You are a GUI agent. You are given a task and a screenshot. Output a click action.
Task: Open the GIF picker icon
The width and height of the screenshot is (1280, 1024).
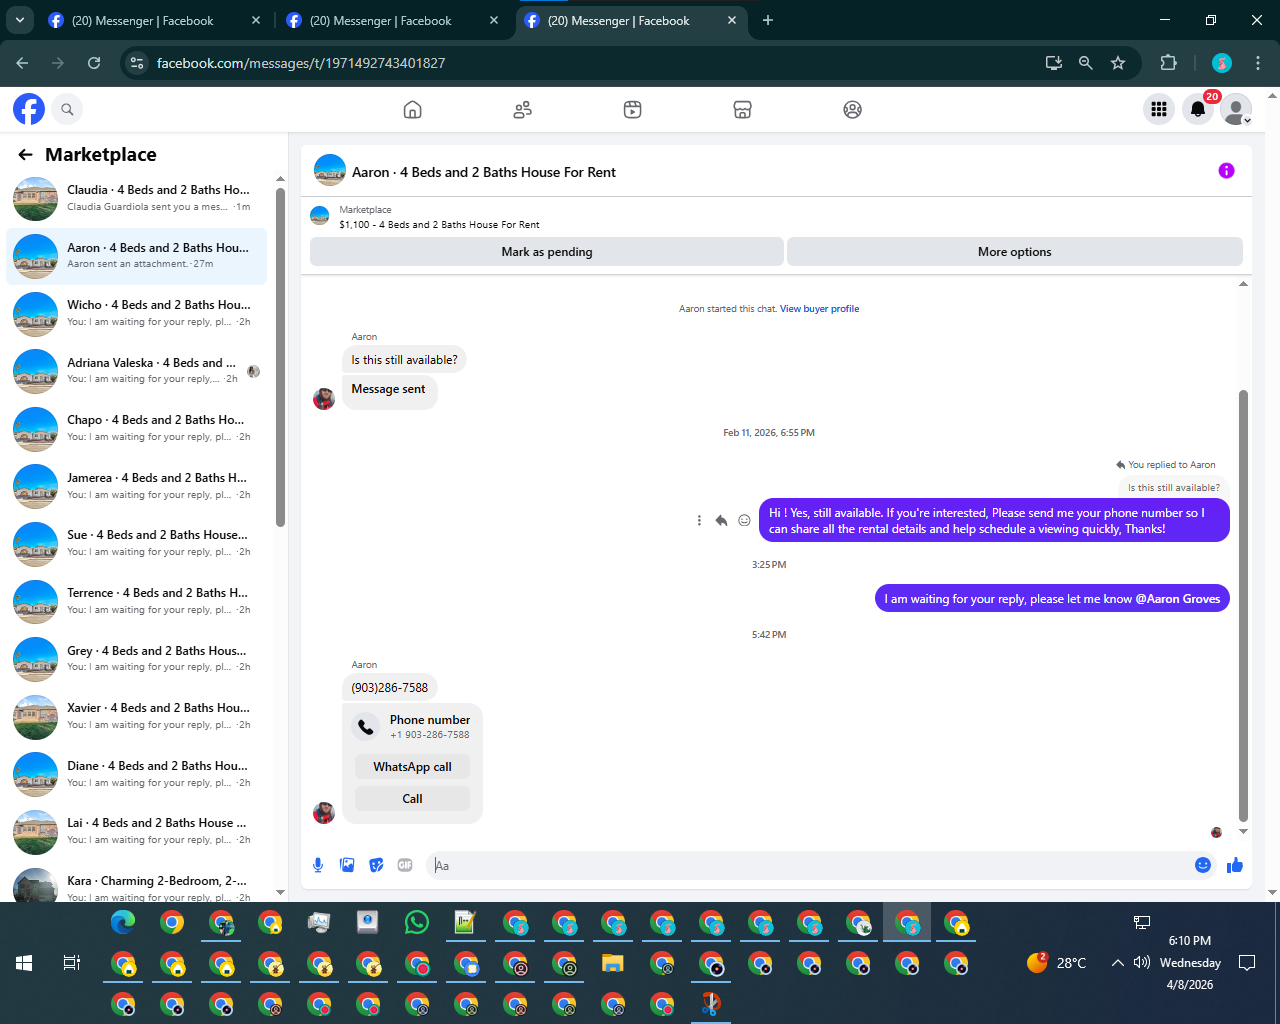(405, 865)
